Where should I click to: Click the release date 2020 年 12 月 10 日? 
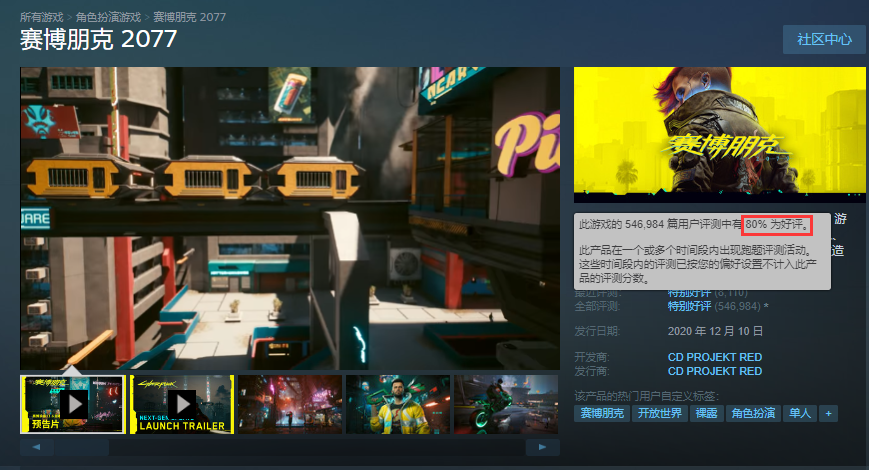(x=715, y=331)
